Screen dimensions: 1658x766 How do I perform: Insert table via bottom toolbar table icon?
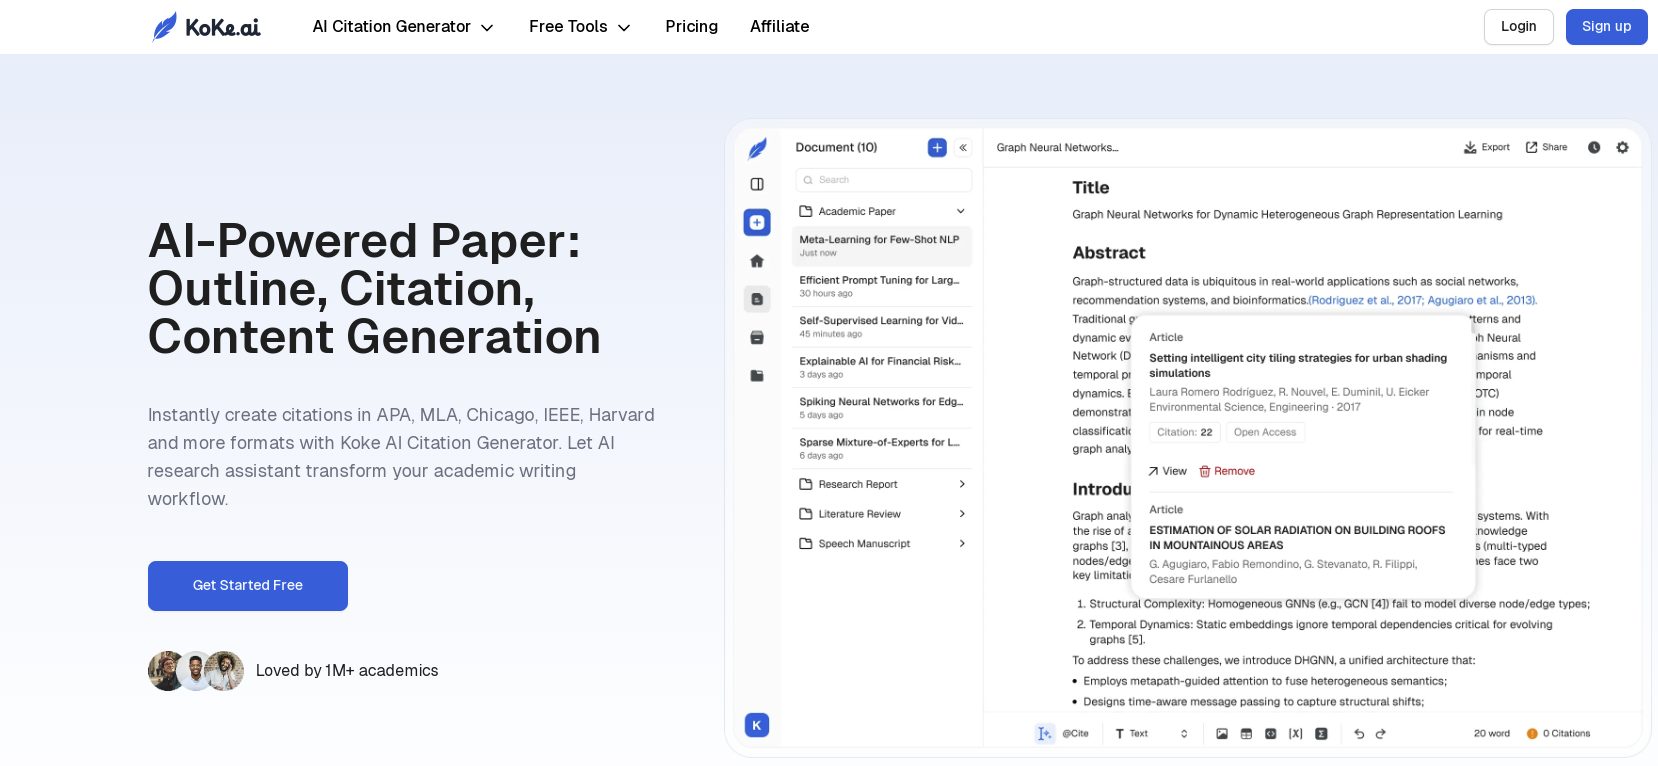pos(1246,734)
